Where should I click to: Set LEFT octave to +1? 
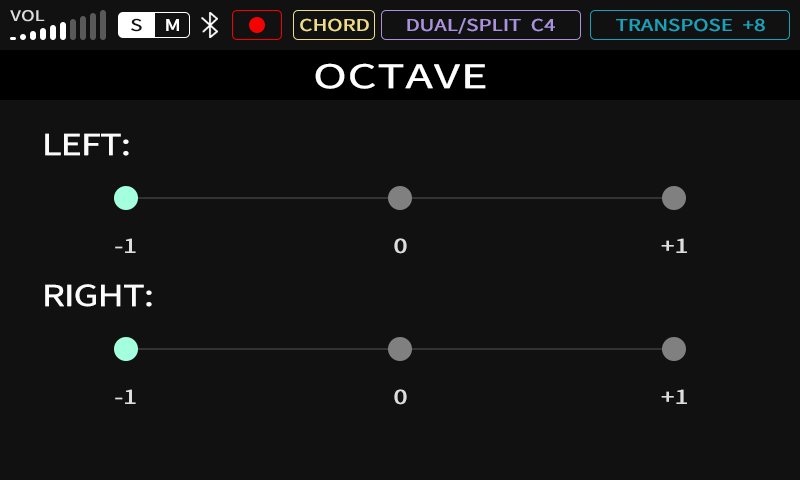click(674, 198)
